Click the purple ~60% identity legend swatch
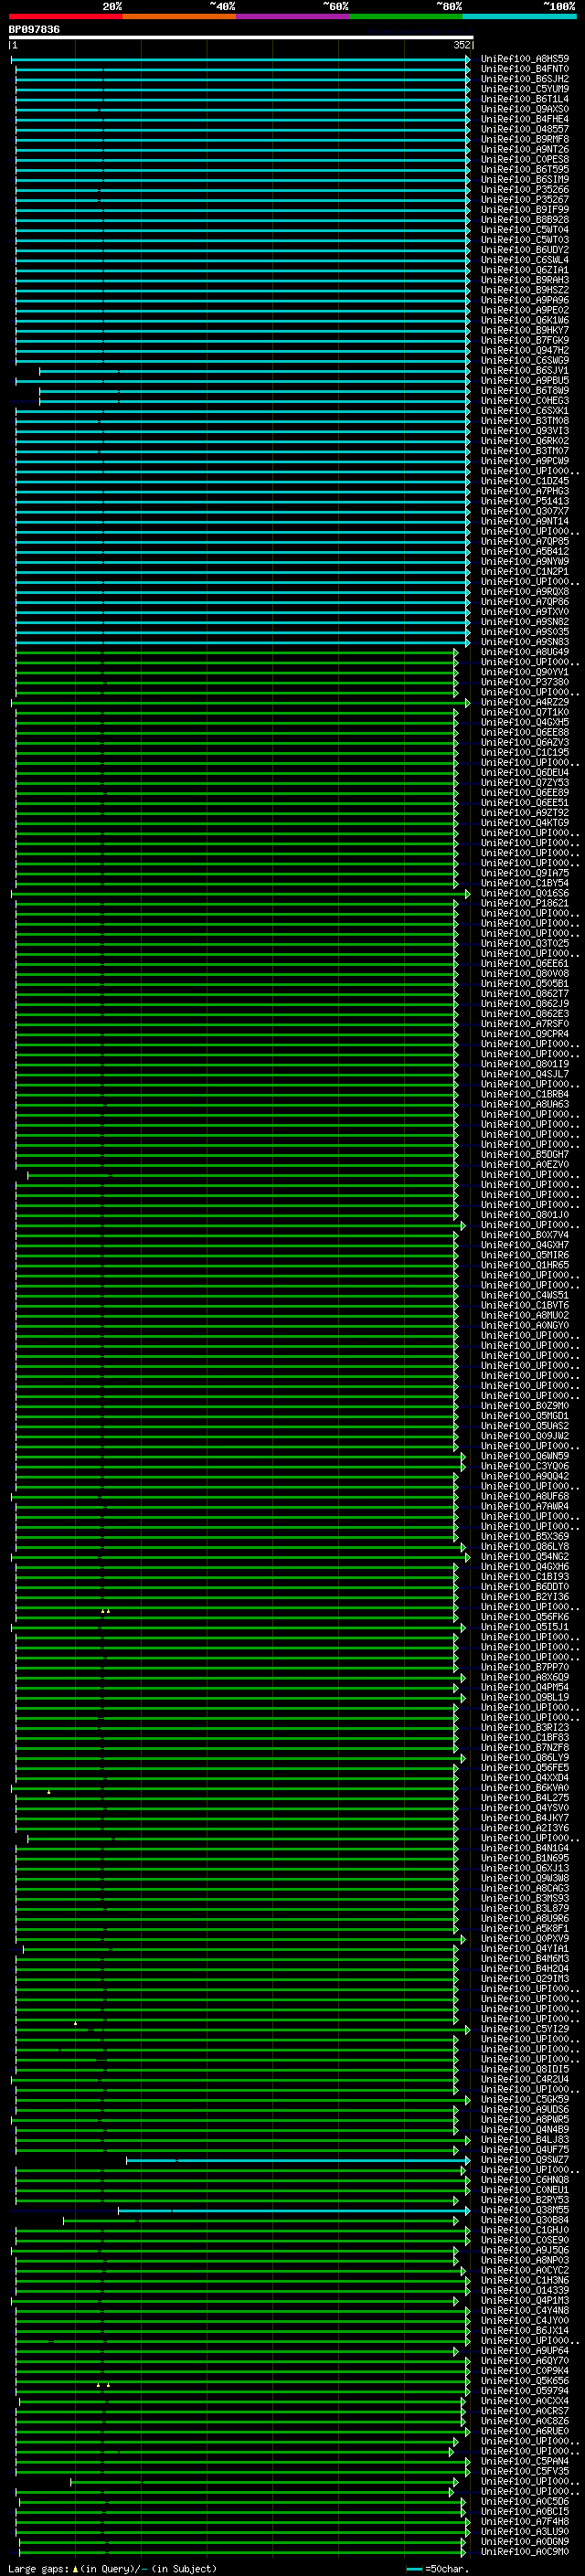The height and width of the screenshot is (2576, 585). click(292, 16)
